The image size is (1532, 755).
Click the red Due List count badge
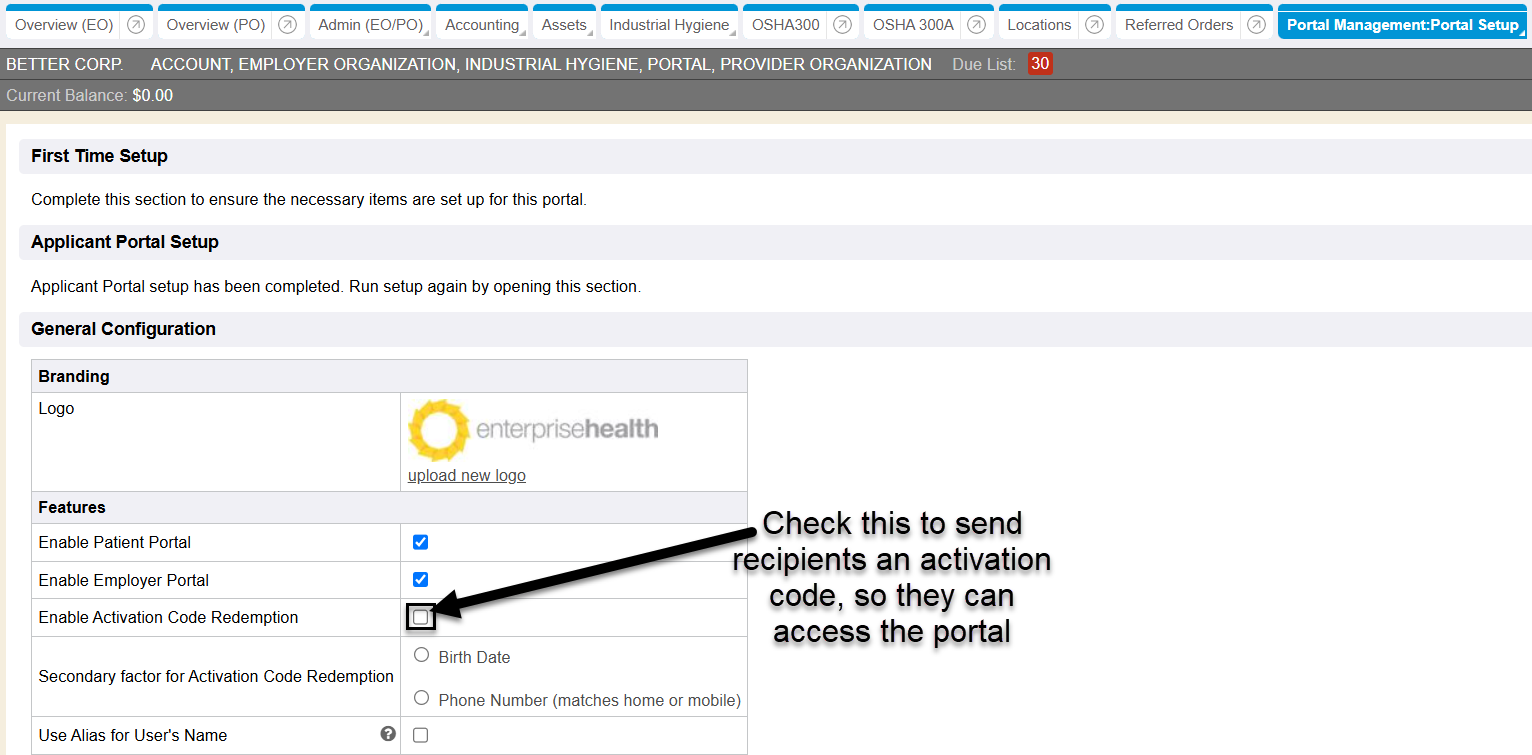click(1040, 64)
